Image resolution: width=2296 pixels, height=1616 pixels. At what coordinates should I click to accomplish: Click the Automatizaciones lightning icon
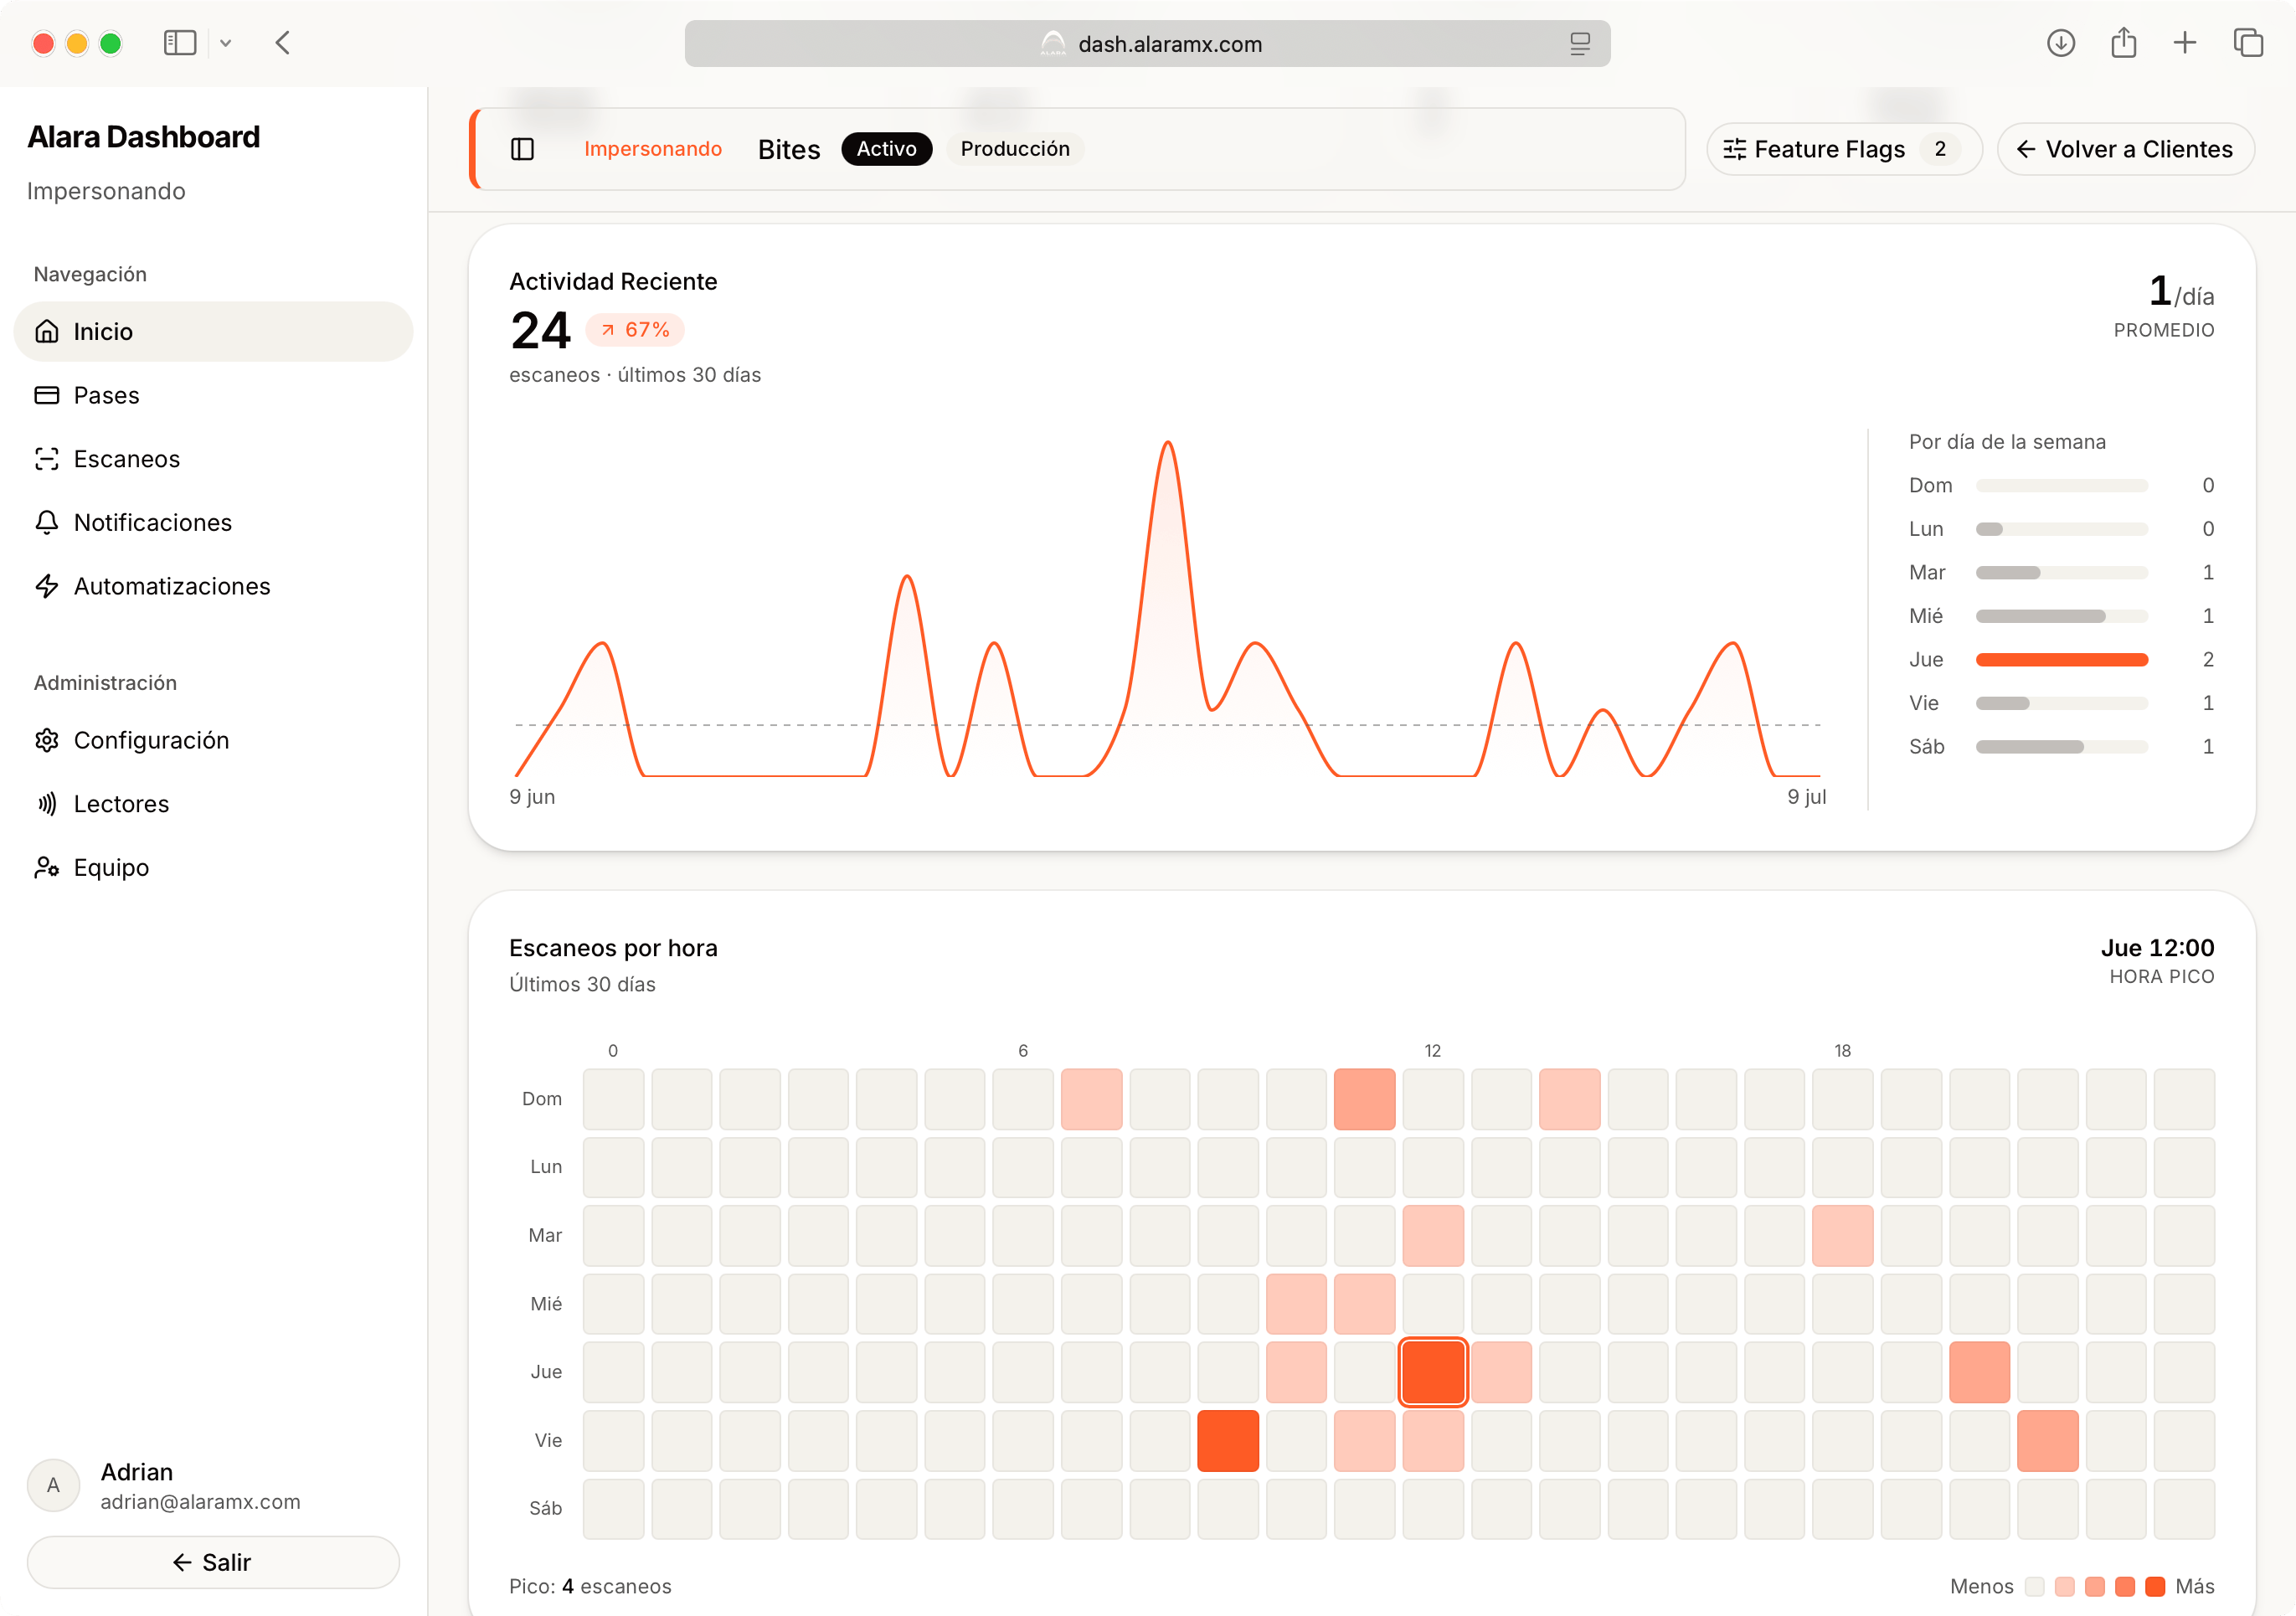pos(47,586)
